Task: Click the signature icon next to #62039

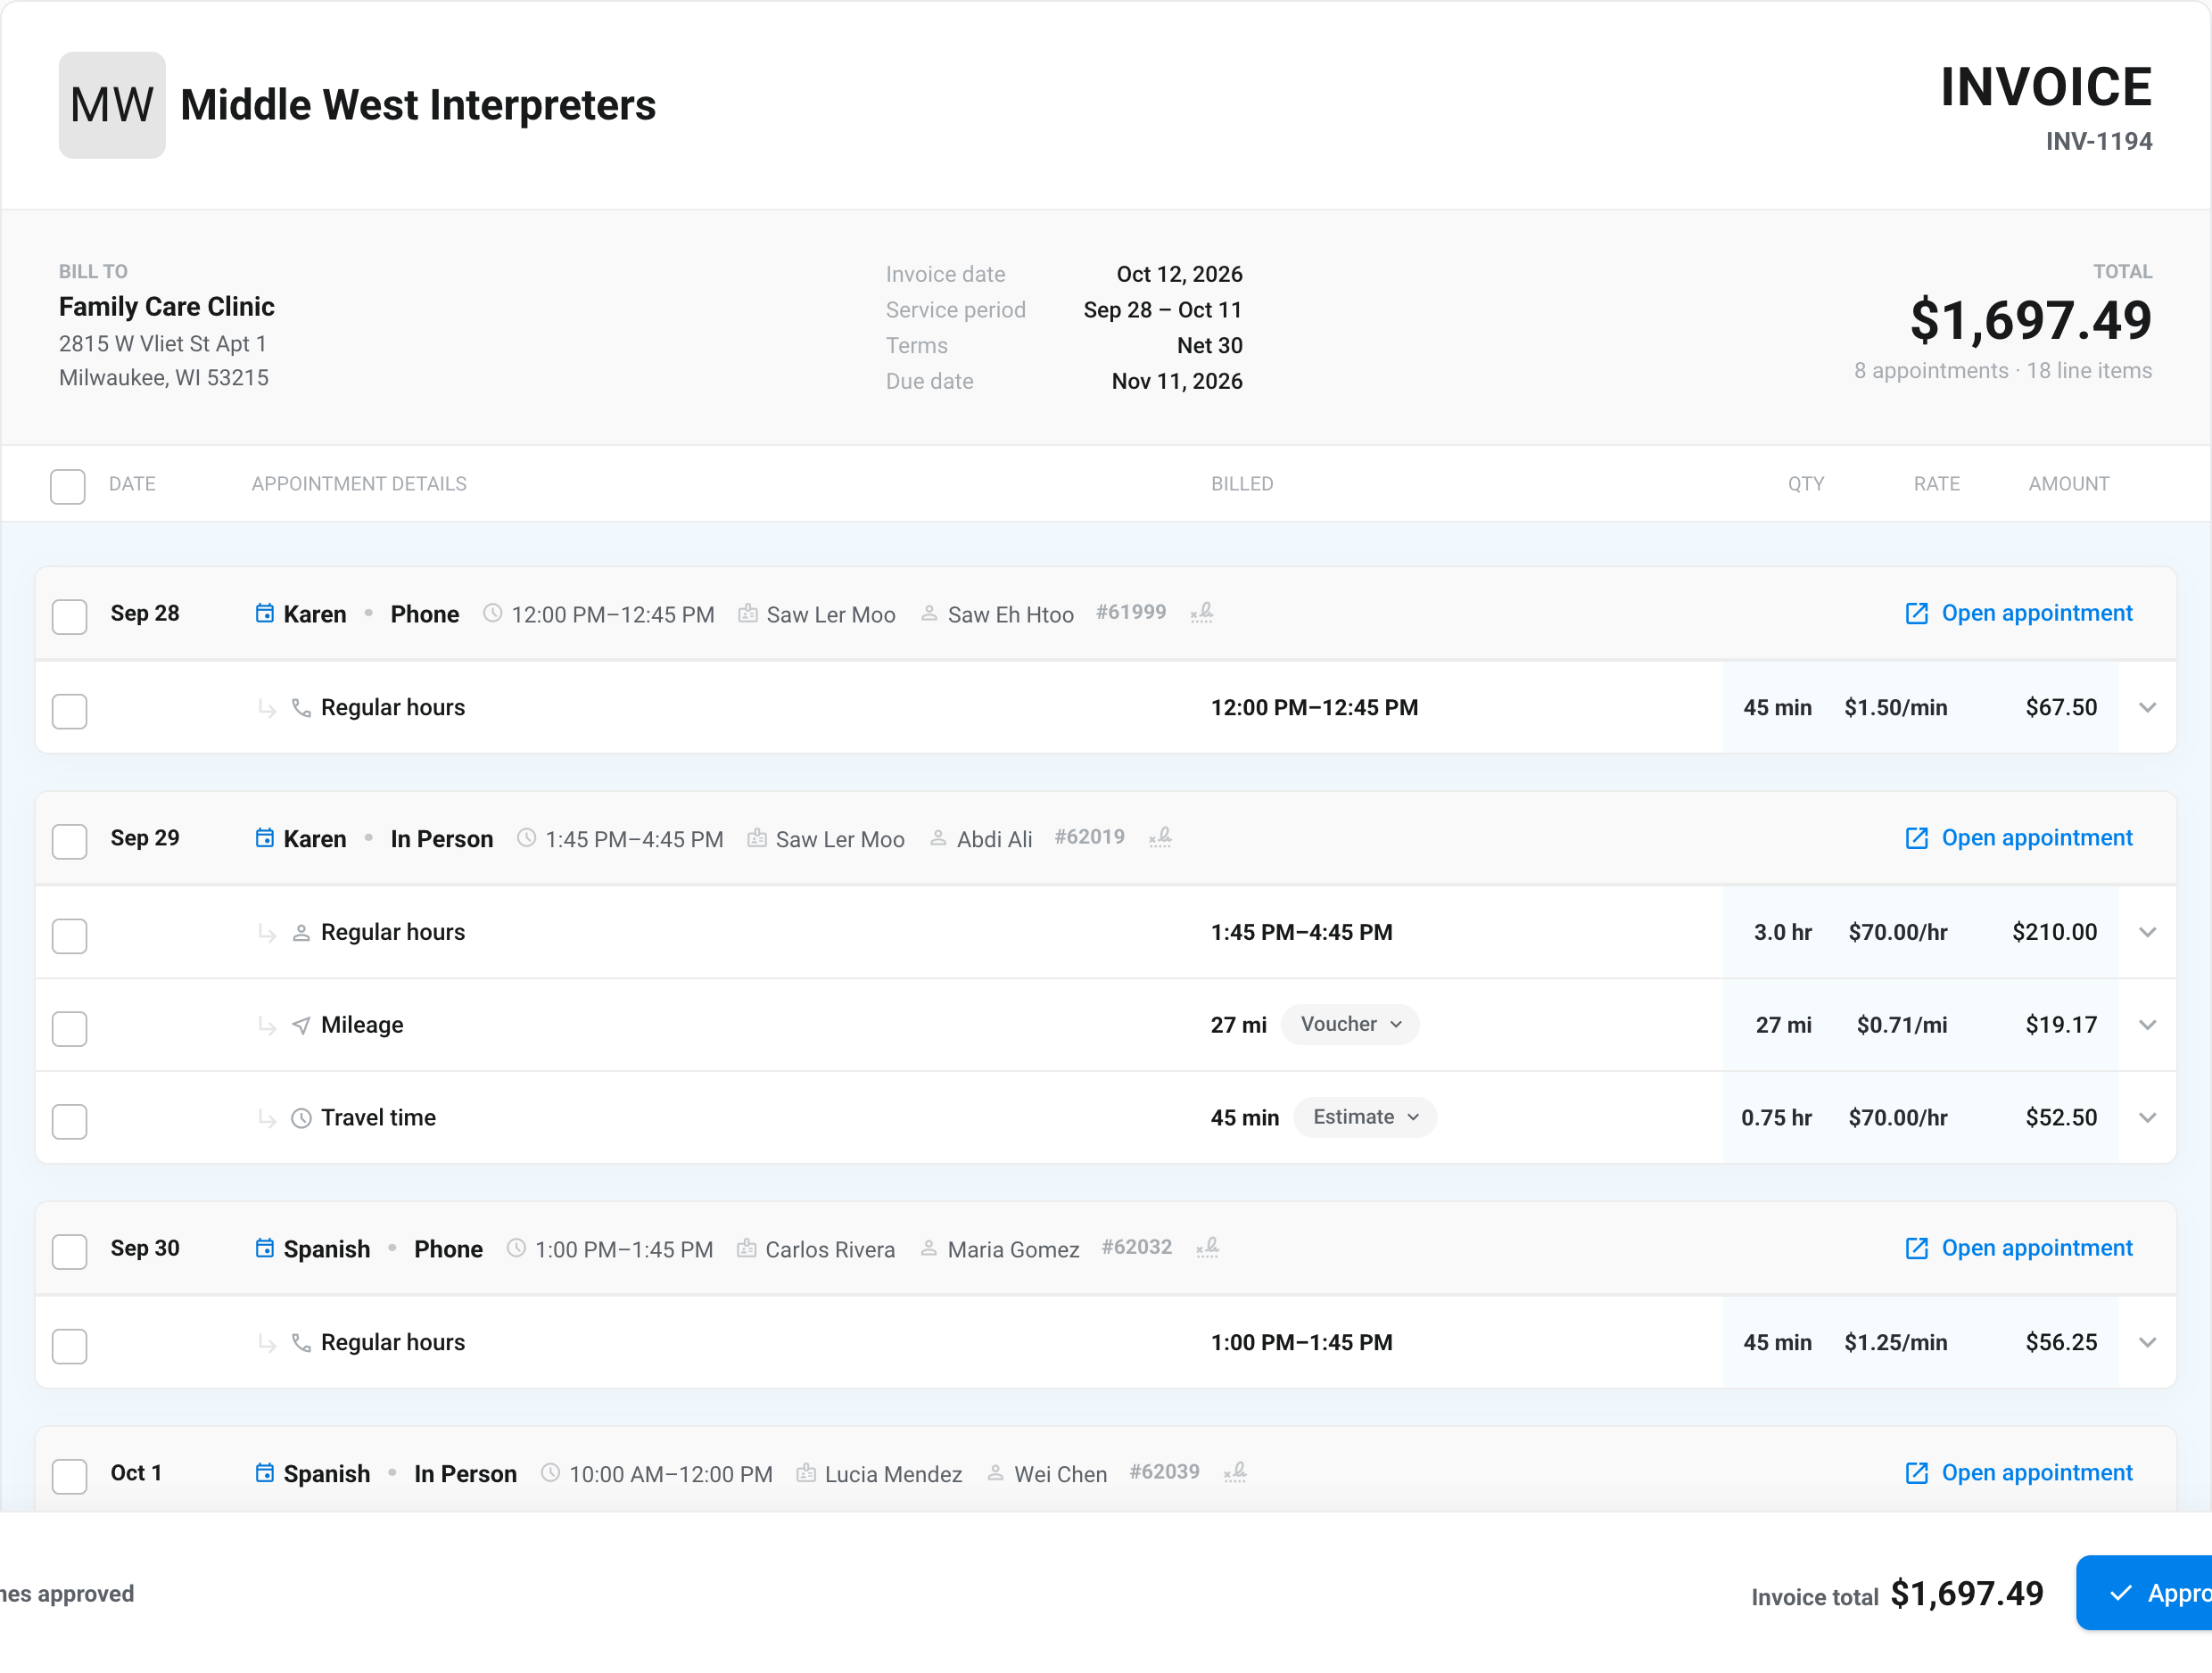Action: (x=1235, y=1473)
